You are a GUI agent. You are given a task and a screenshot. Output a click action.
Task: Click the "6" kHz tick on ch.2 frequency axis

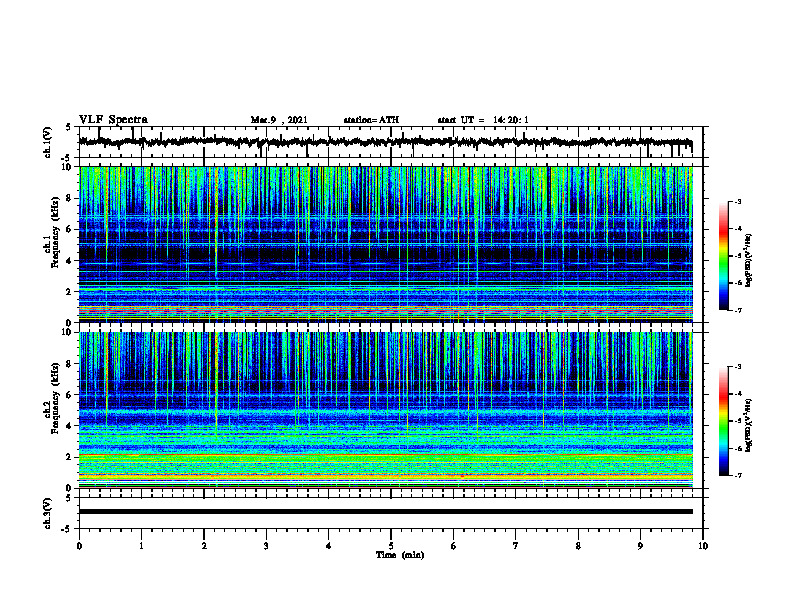(x=71, y=395)
